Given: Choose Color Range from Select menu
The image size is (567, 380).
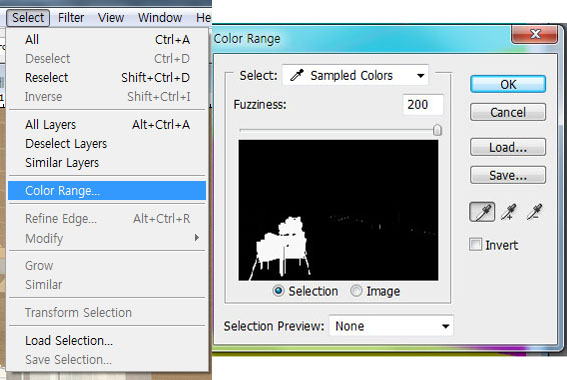Looking at the screenshot, I should pyautogui.click(x=107, y=191).
